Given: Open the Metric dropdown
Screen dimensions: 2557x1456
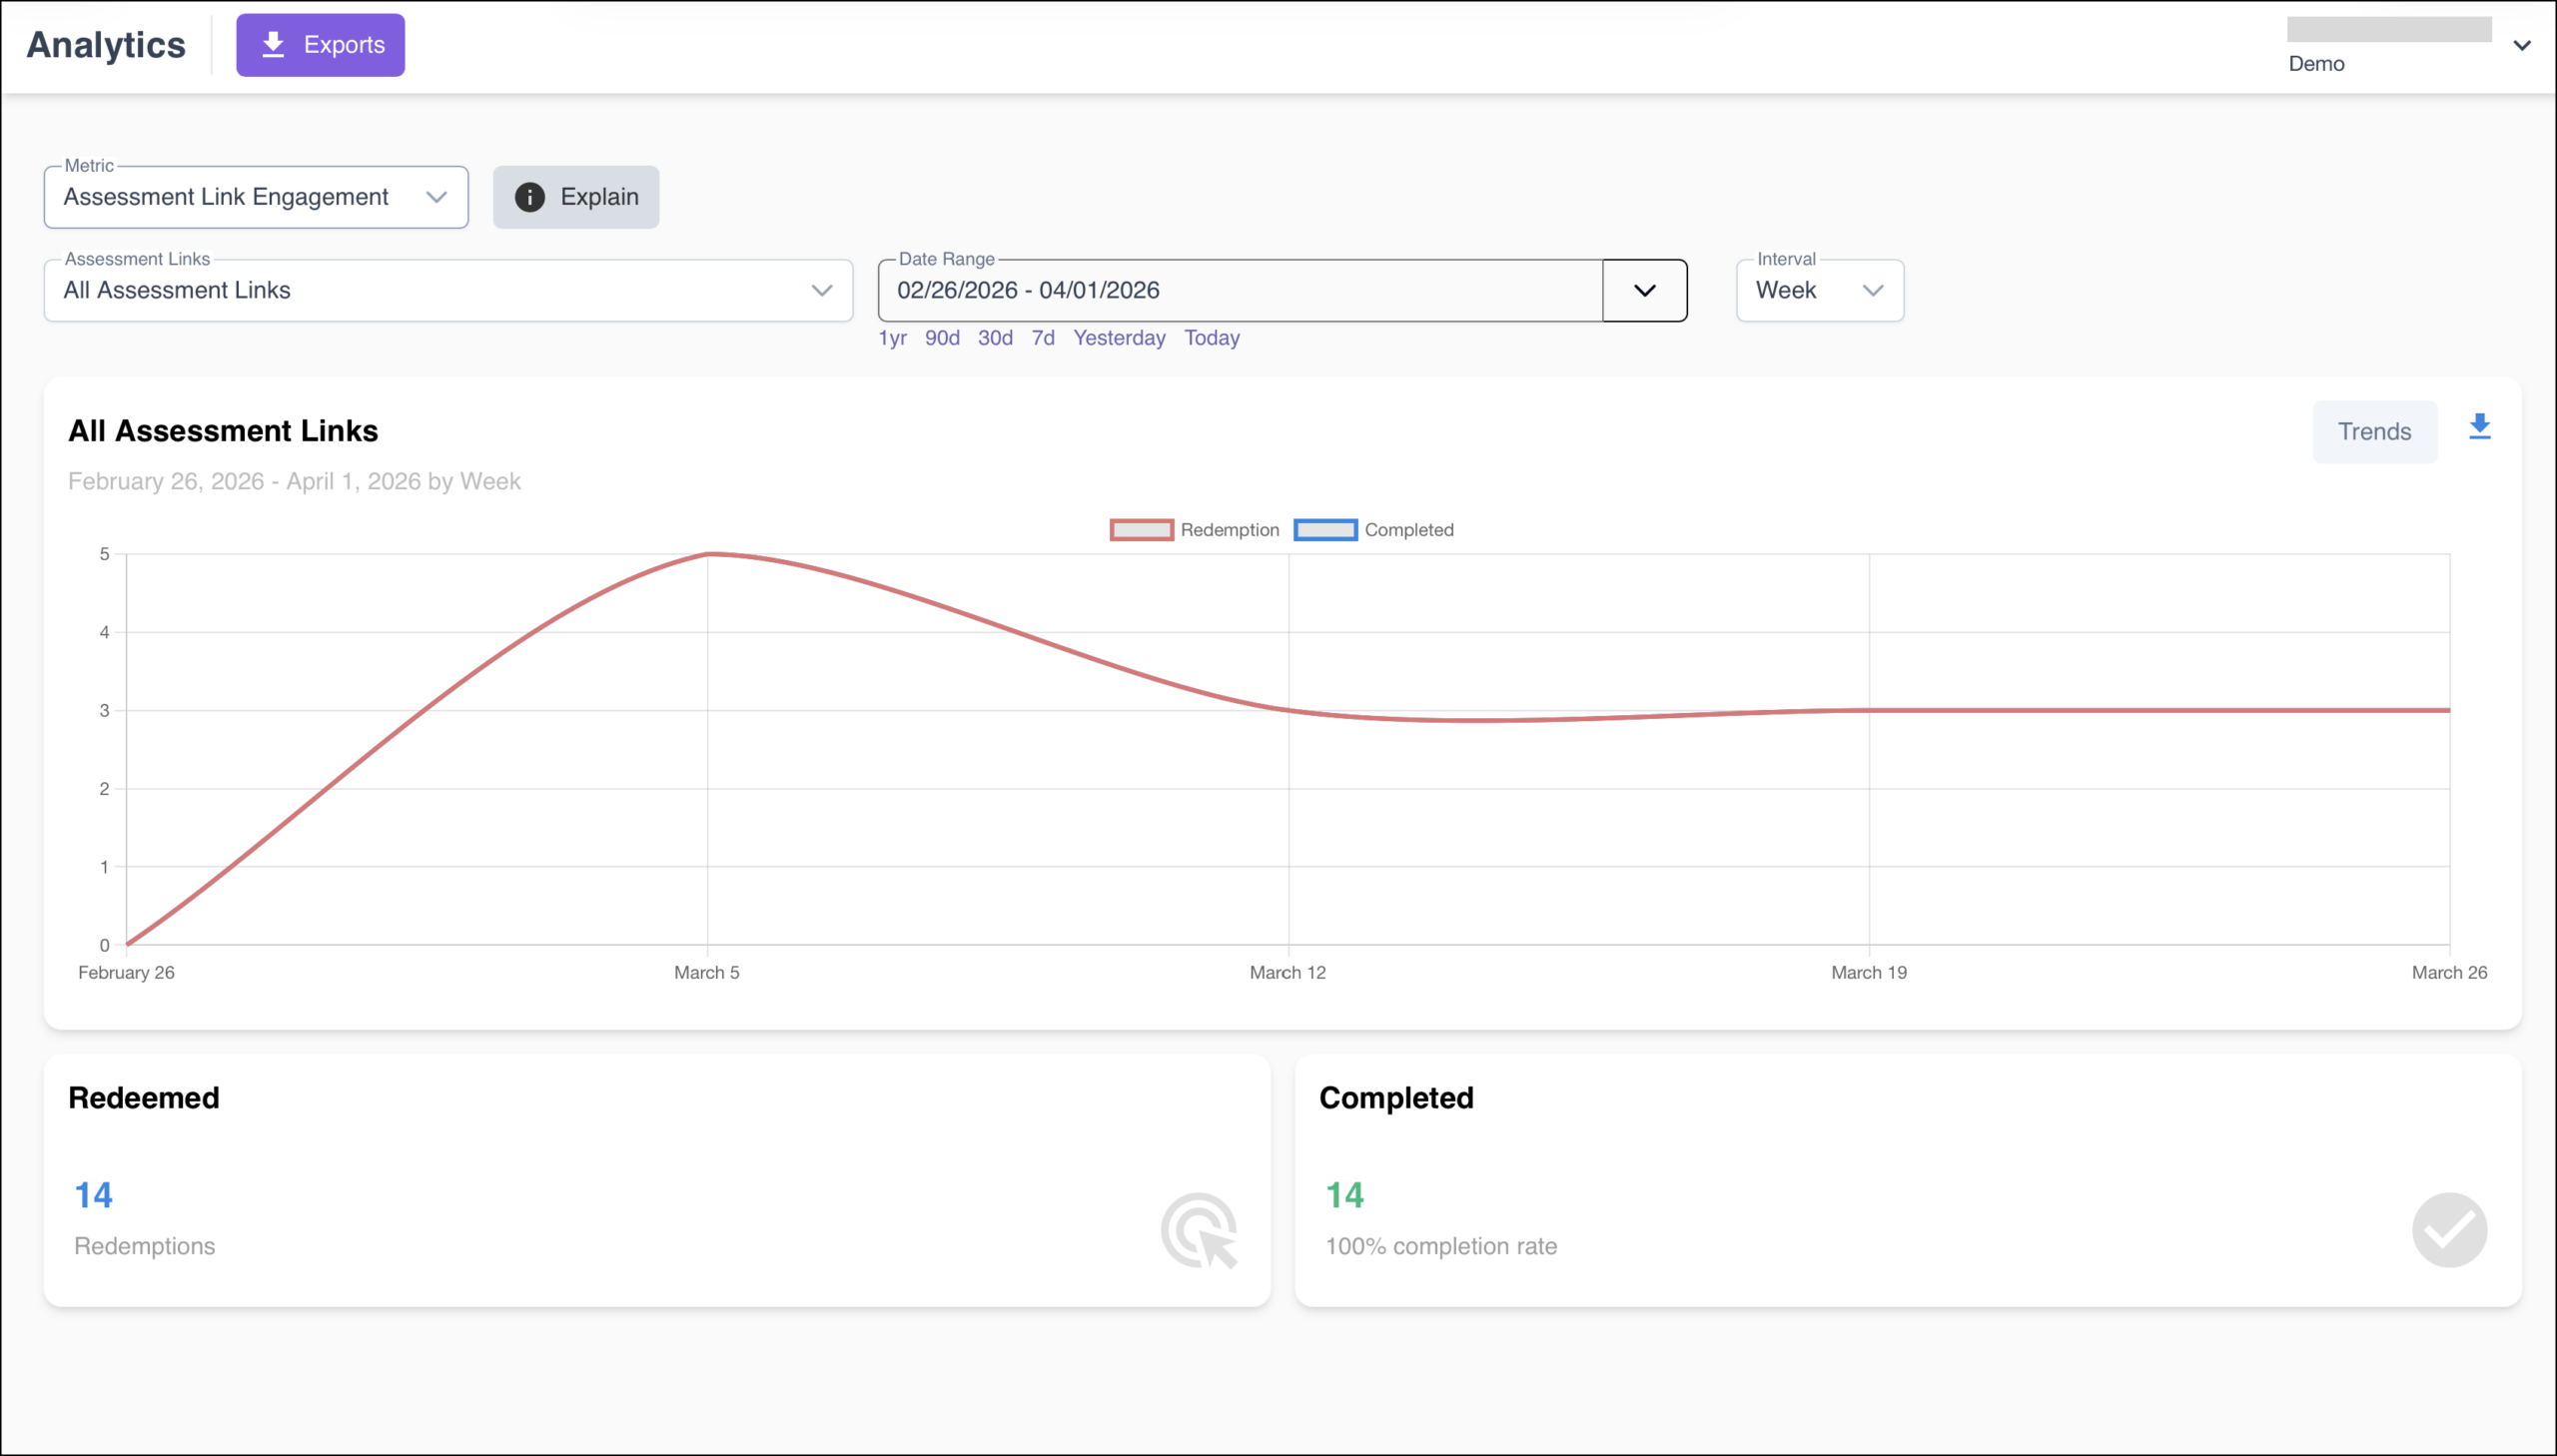Looking at the screenshot, I should (256, 197).
